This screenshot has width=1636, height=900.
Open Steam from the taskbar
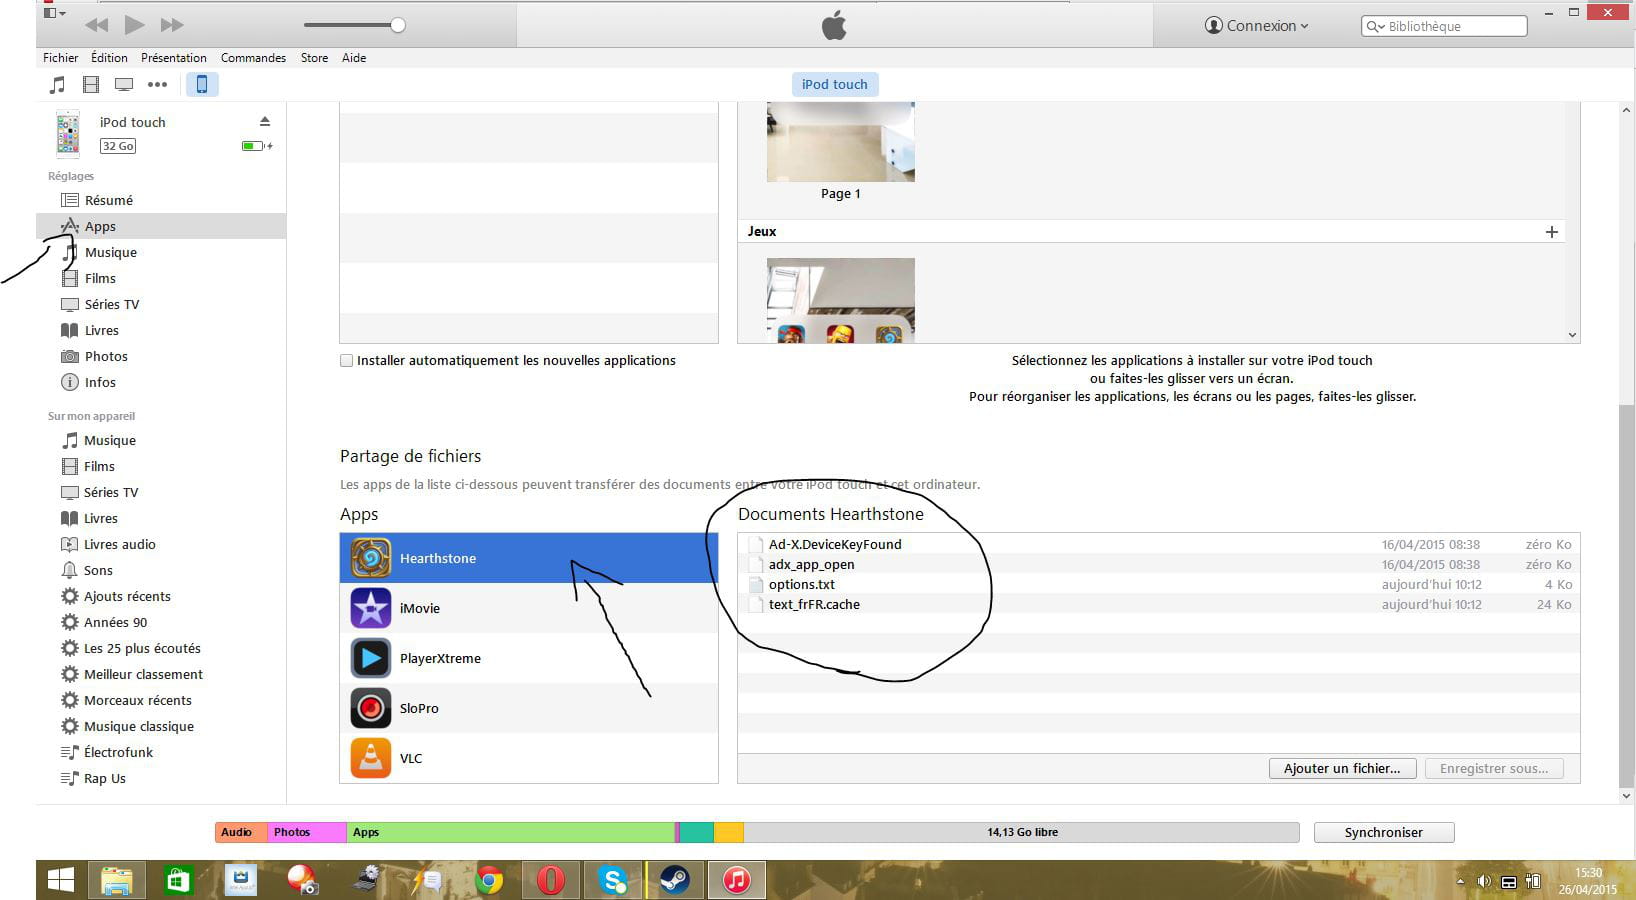click(x=674, y=880)
